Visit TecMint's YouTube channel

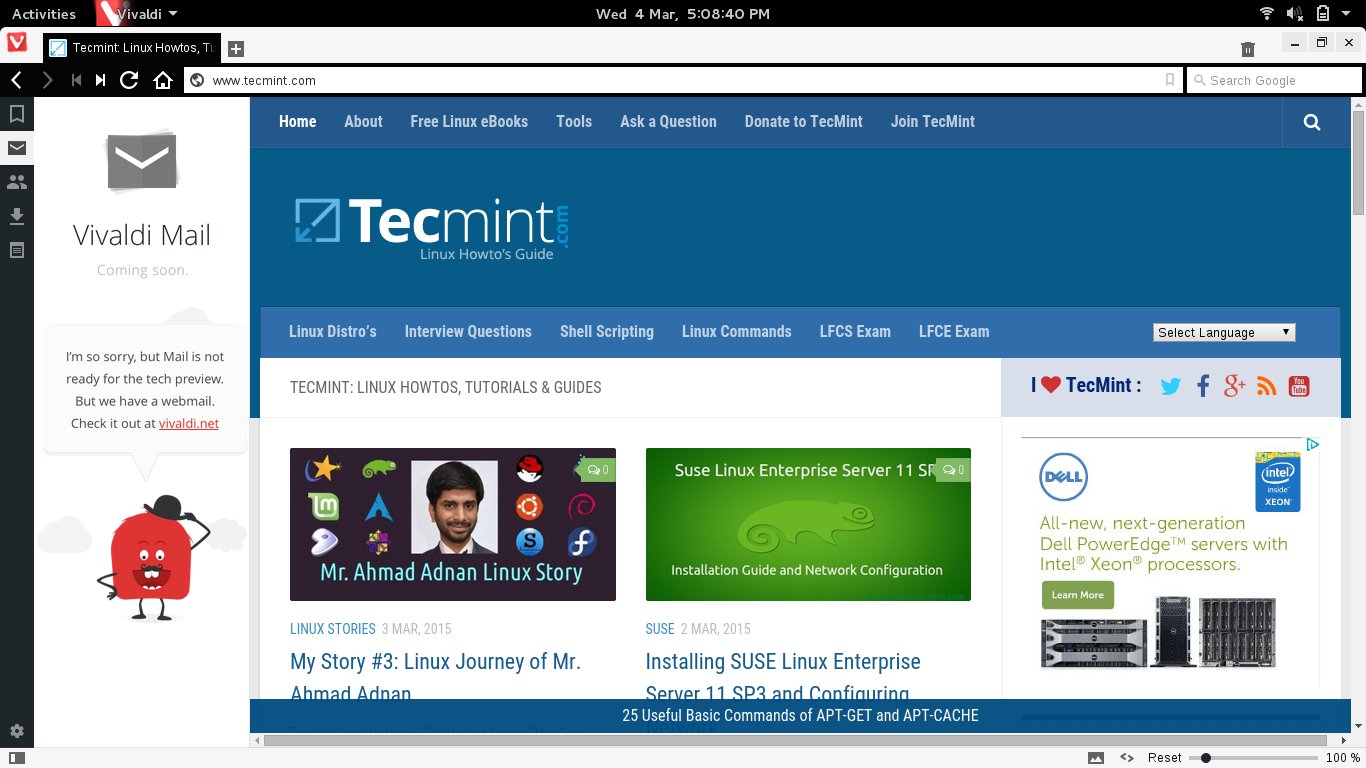(1299, 386)
